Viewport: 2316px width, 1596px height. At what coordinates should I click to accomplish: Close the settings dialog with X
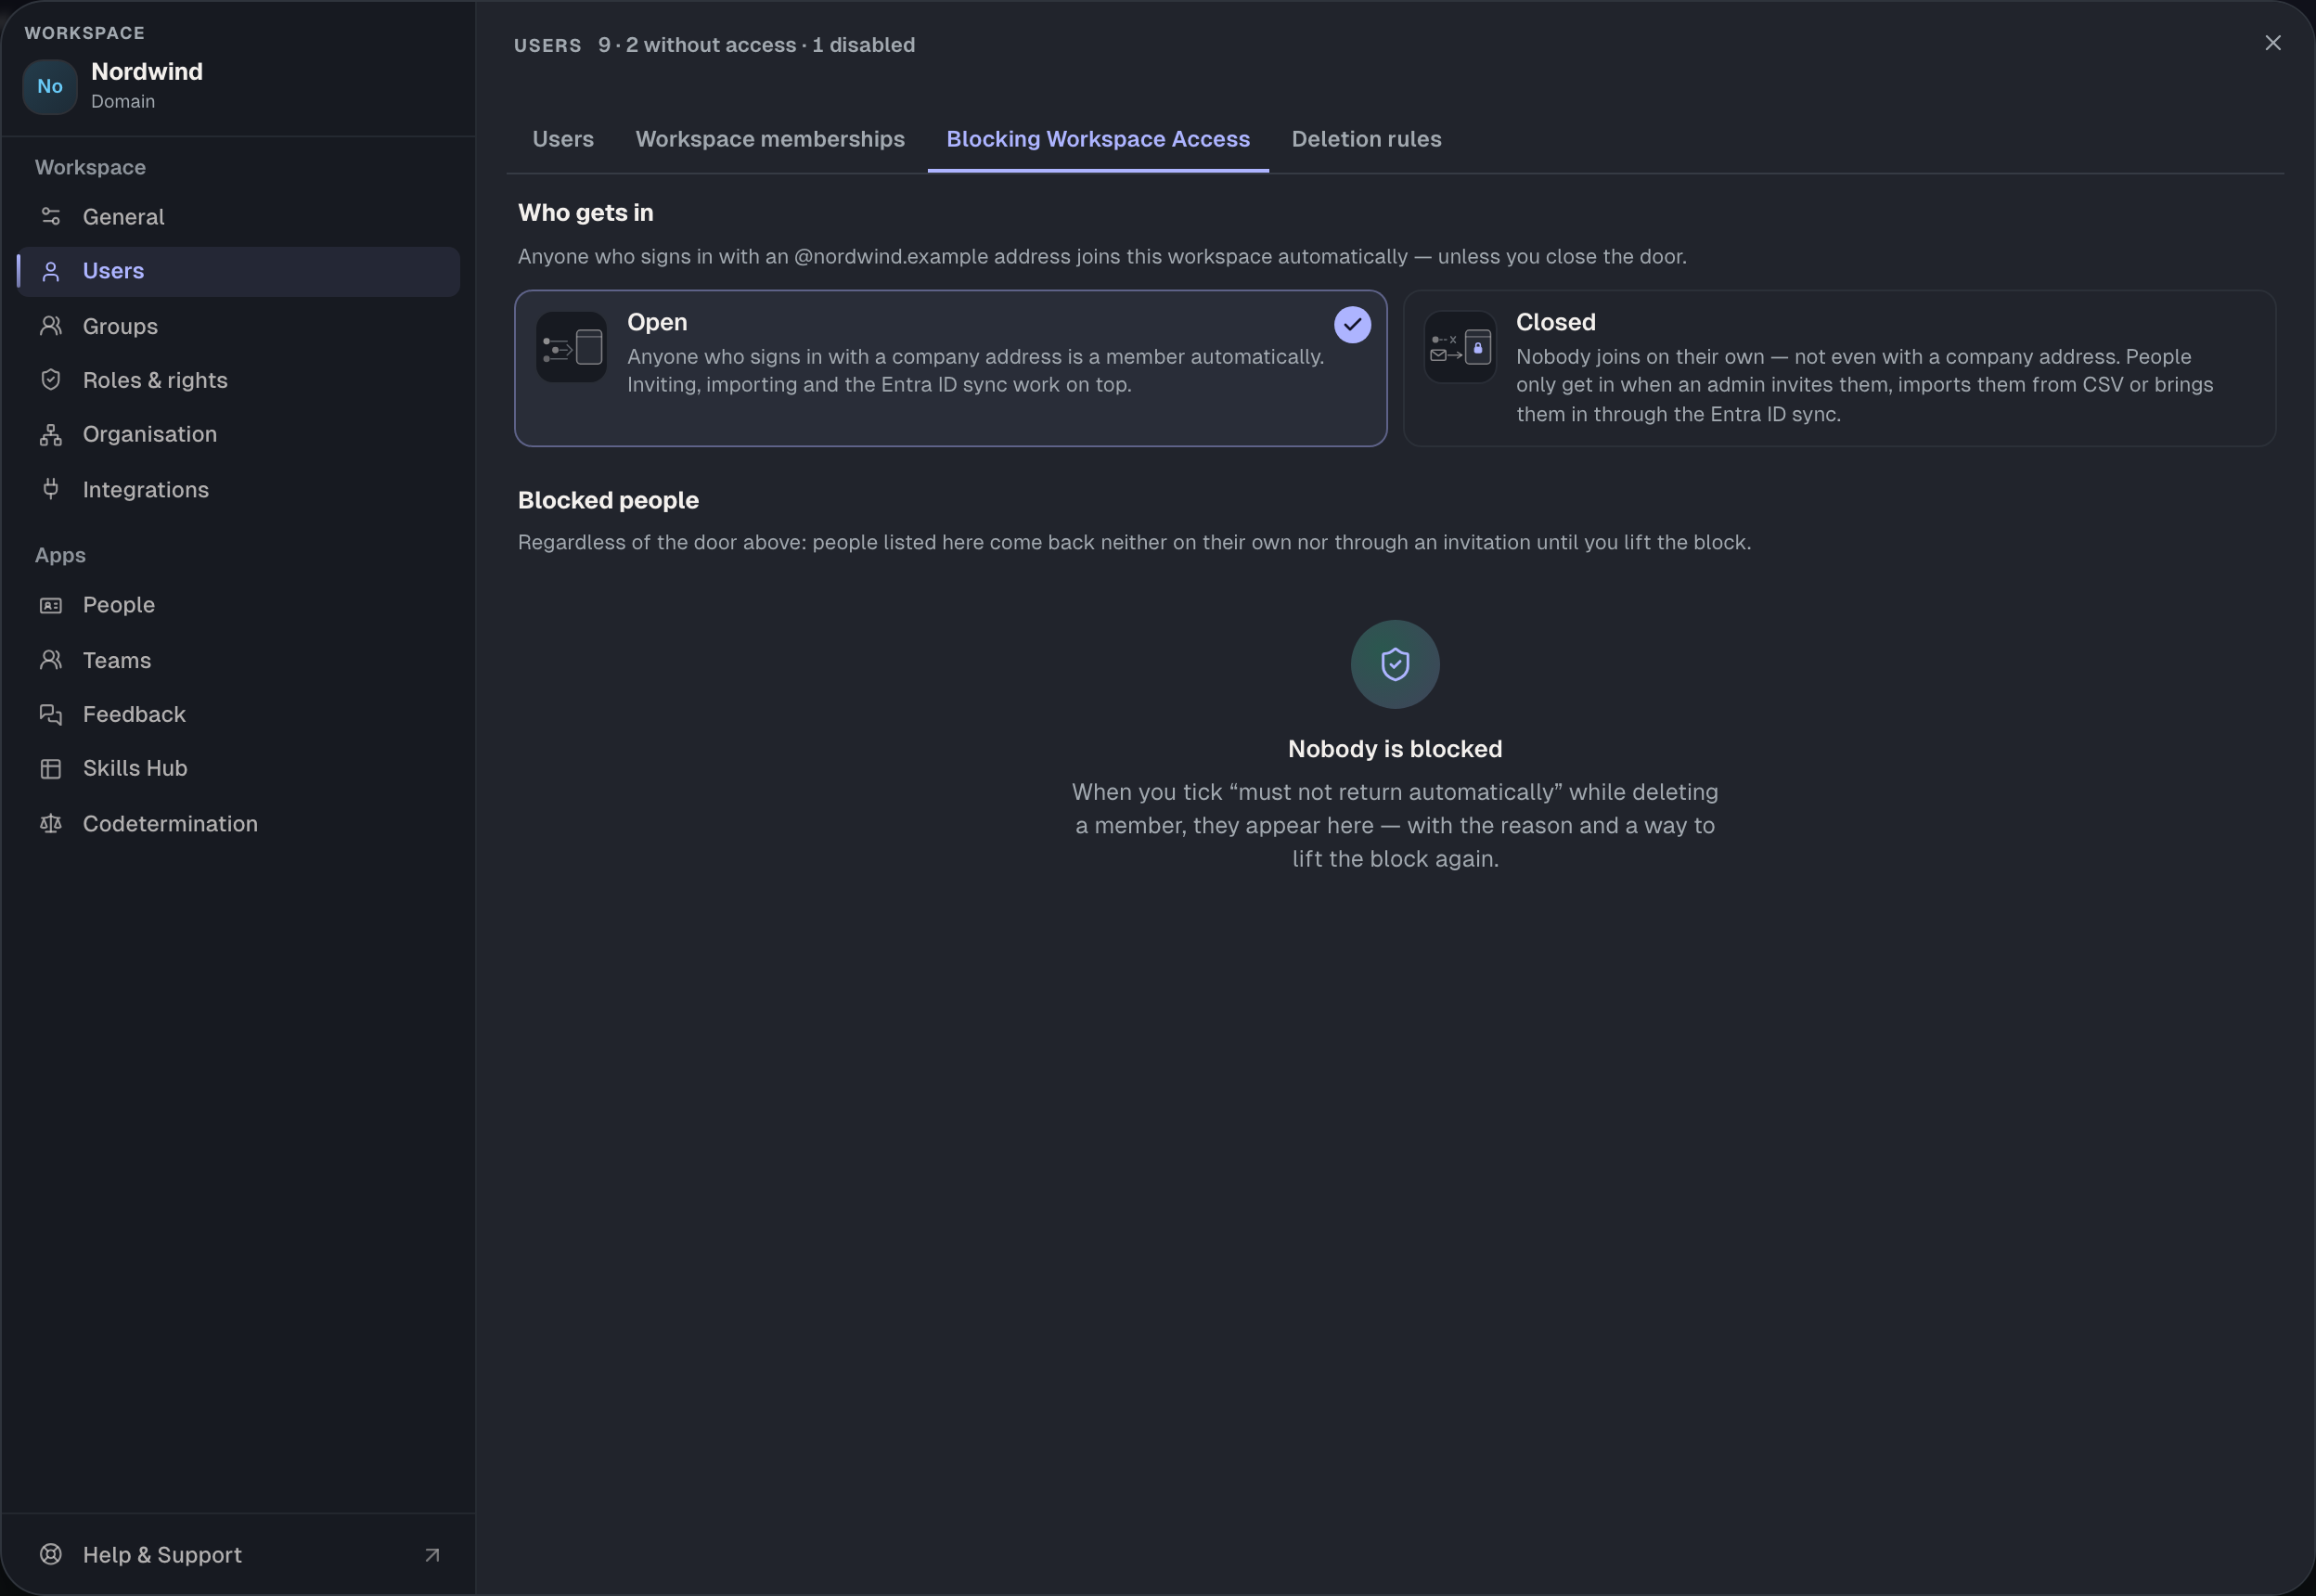pos(2272,43)
